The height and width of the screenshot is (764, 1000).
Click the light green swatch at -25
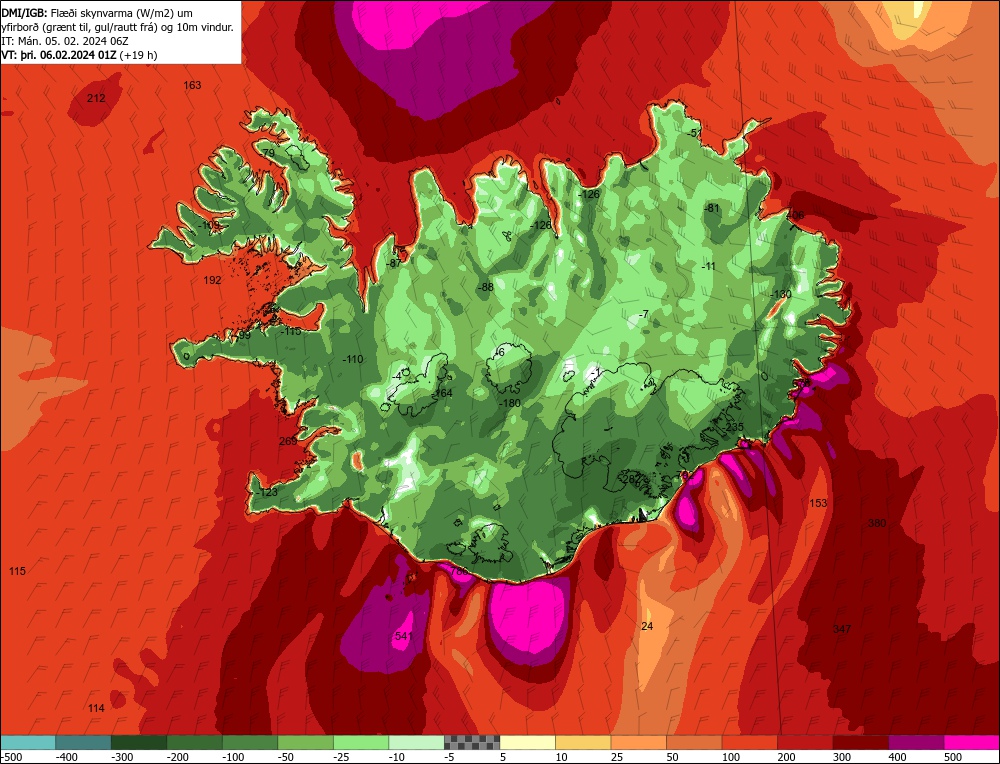[x=361, y=742]
